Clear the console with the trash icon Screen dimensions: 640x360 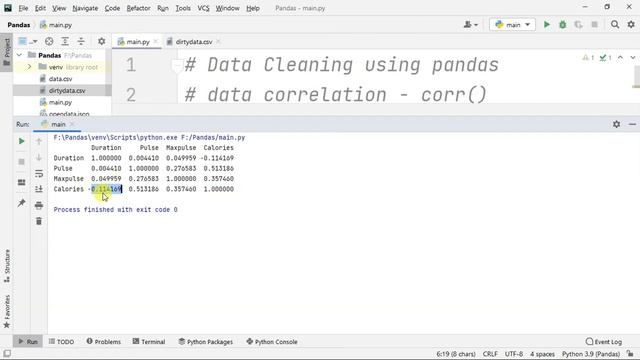(x=39, y=221)
